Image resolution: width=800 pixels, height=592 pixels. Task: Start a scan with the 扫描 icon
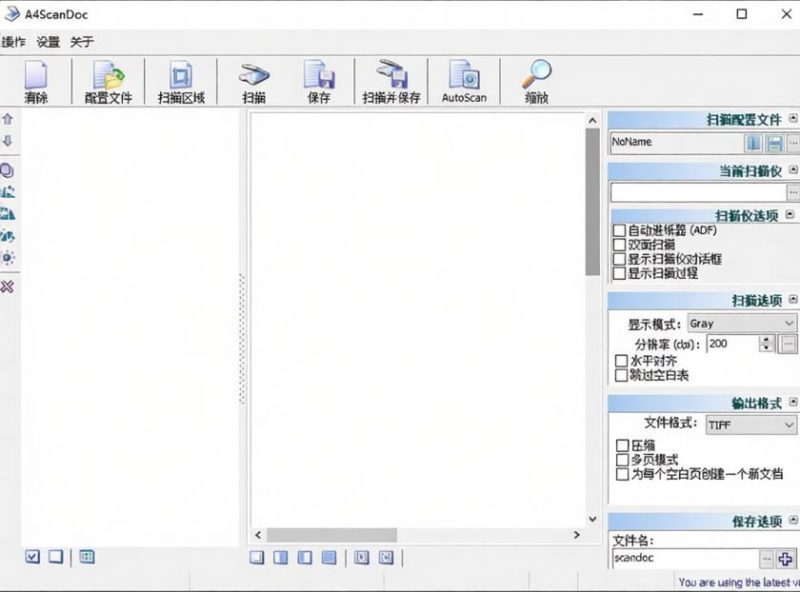pos(254,82)
